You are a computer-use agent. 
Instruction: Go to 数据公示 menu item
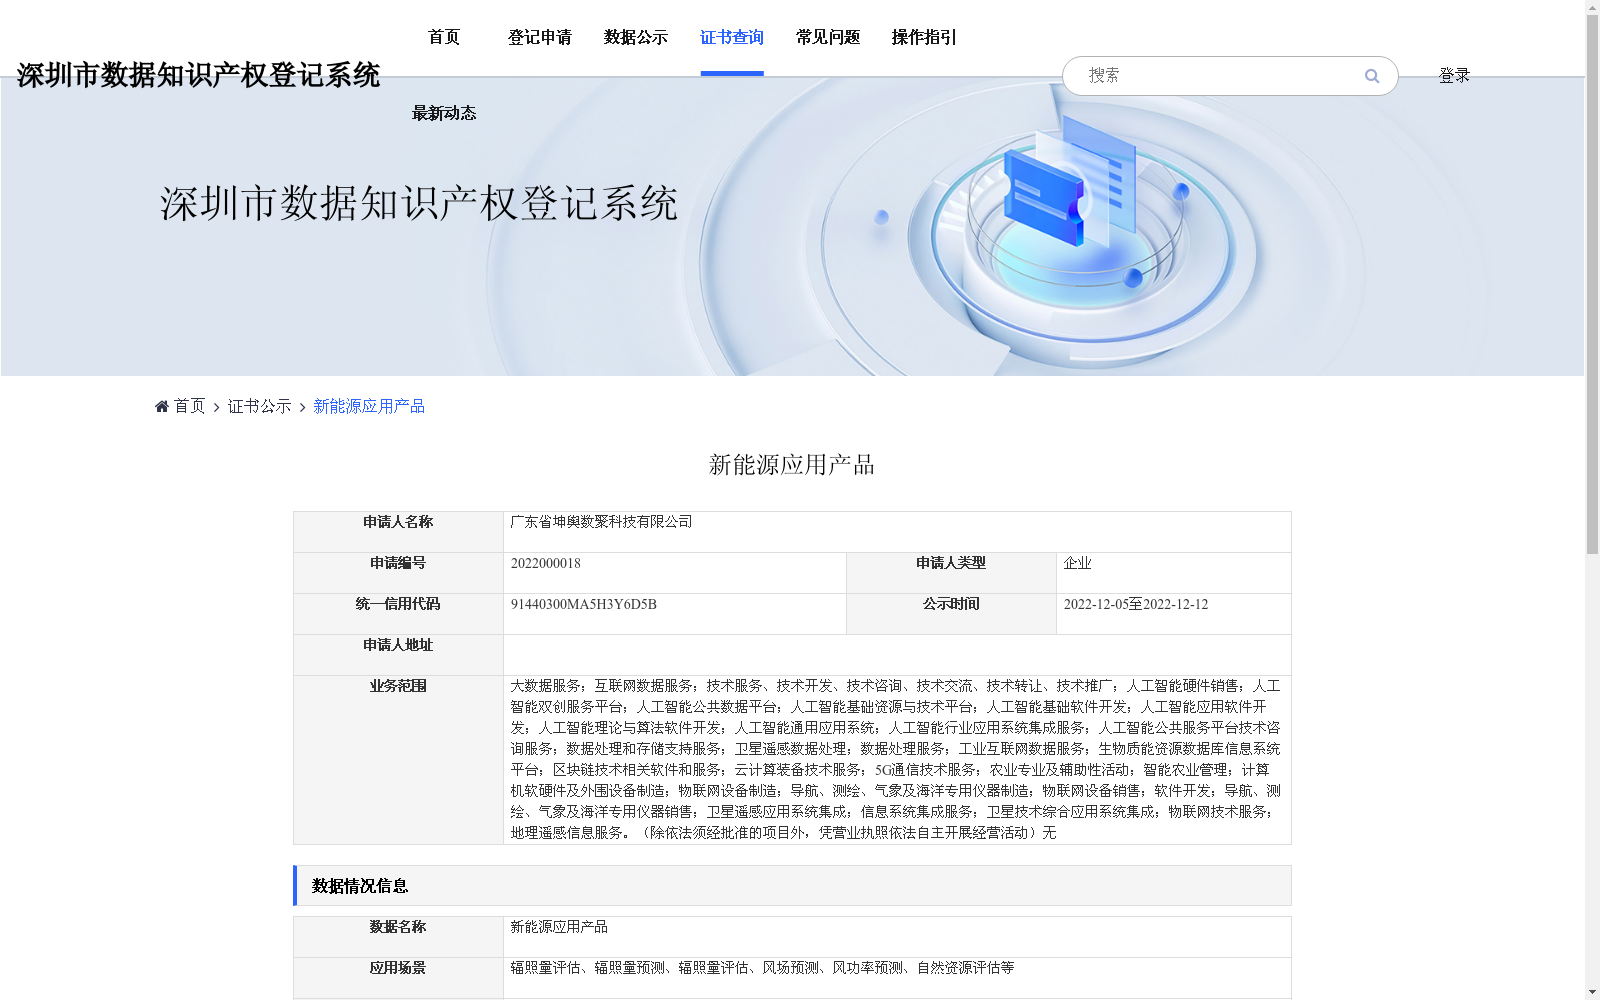(636, 37)
